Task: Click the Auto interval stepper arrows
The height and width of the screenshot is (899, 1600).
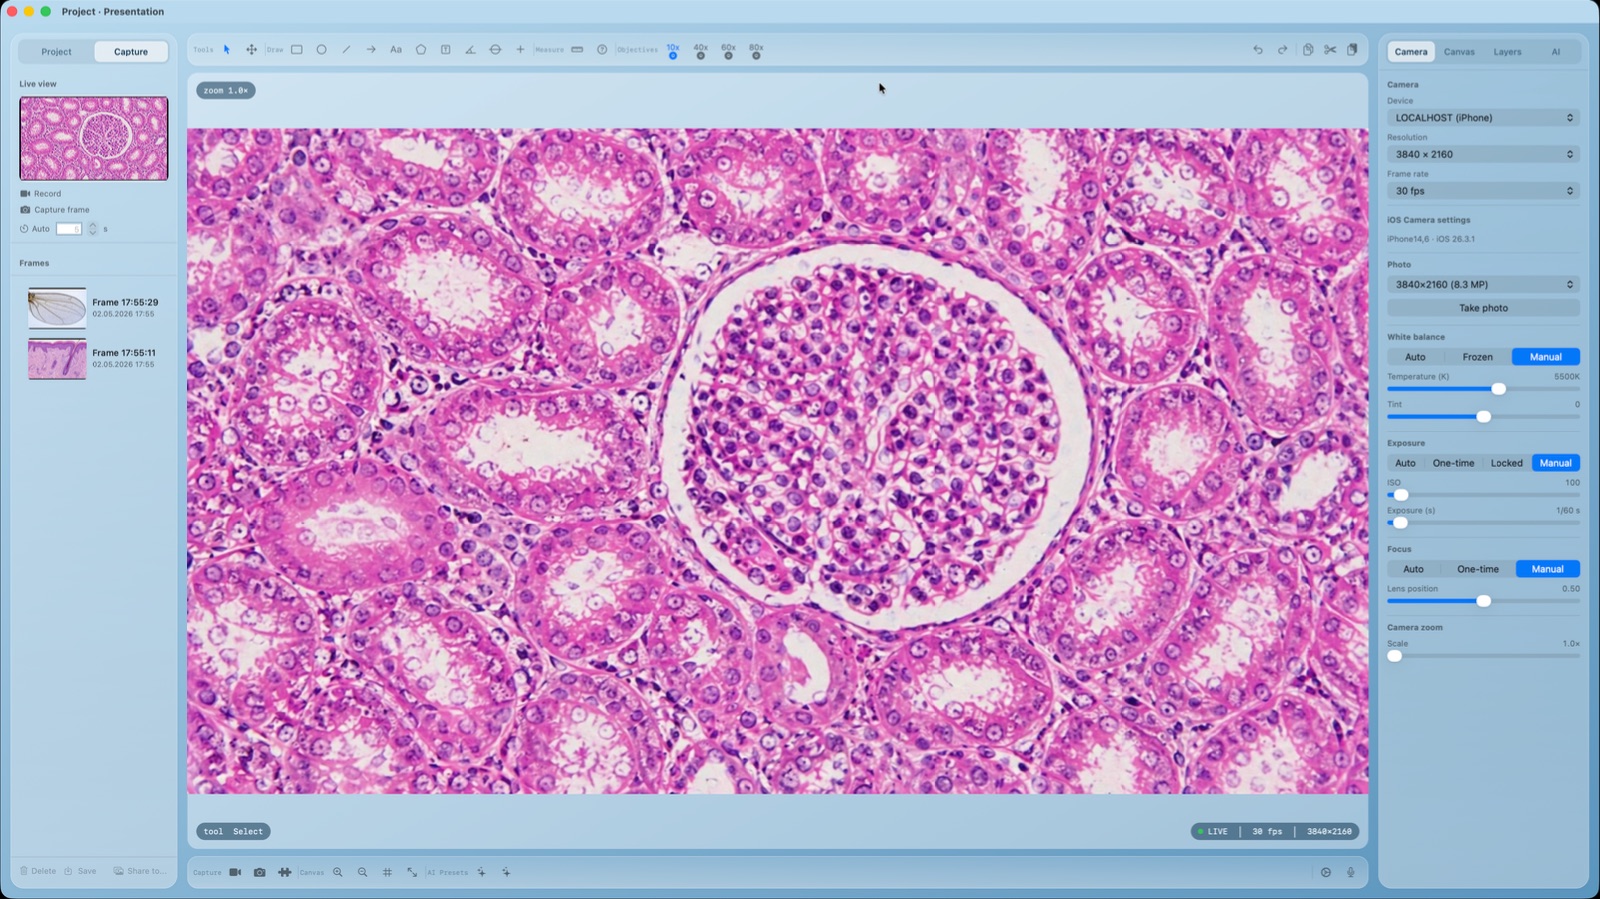Action: pyautogui.click(x=93, y=229)
